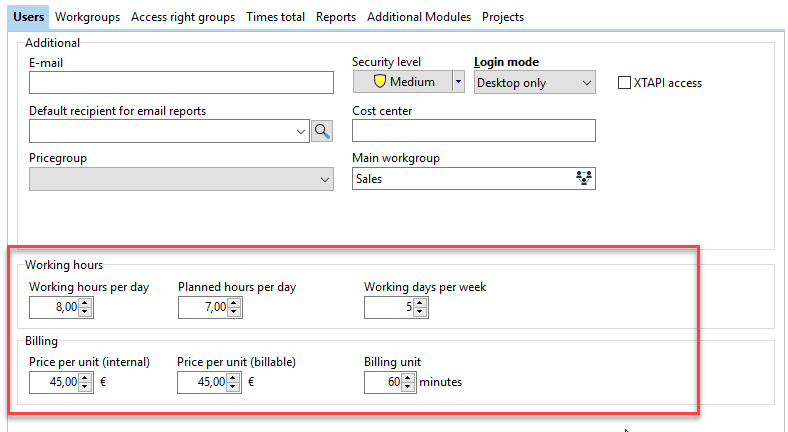Open the Reports tab
788x432 pixels.
coord(336,17)
